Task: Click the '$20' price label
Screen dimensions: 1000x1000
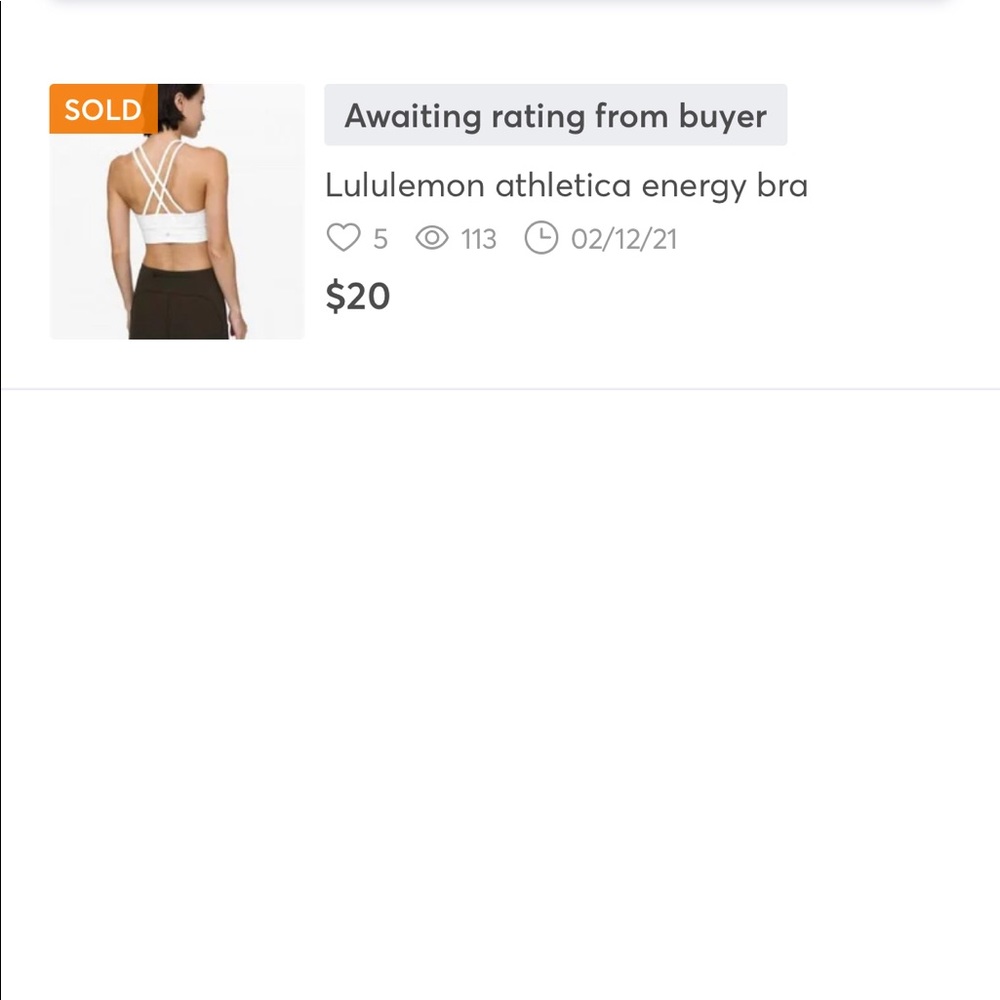Action: pyautogui.click(x=358, y=296)
